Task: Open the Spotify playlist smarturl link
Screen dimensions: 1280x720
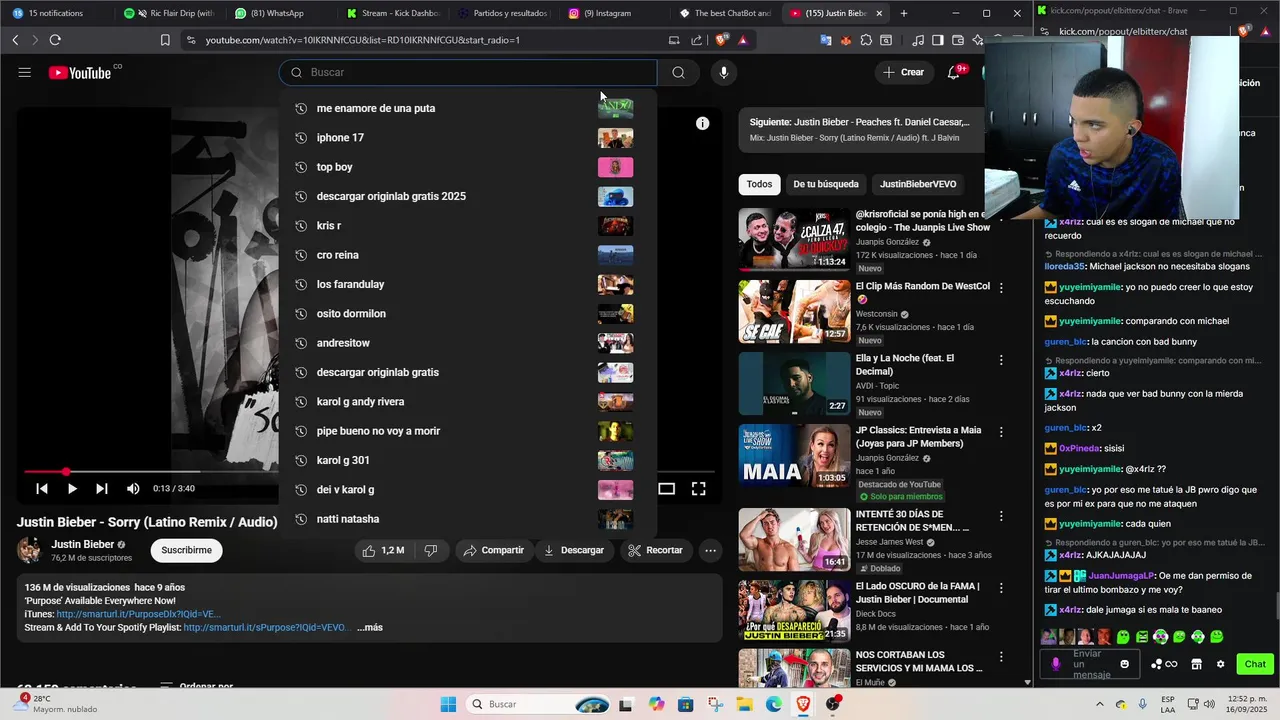Action: [x=267, y=628]
